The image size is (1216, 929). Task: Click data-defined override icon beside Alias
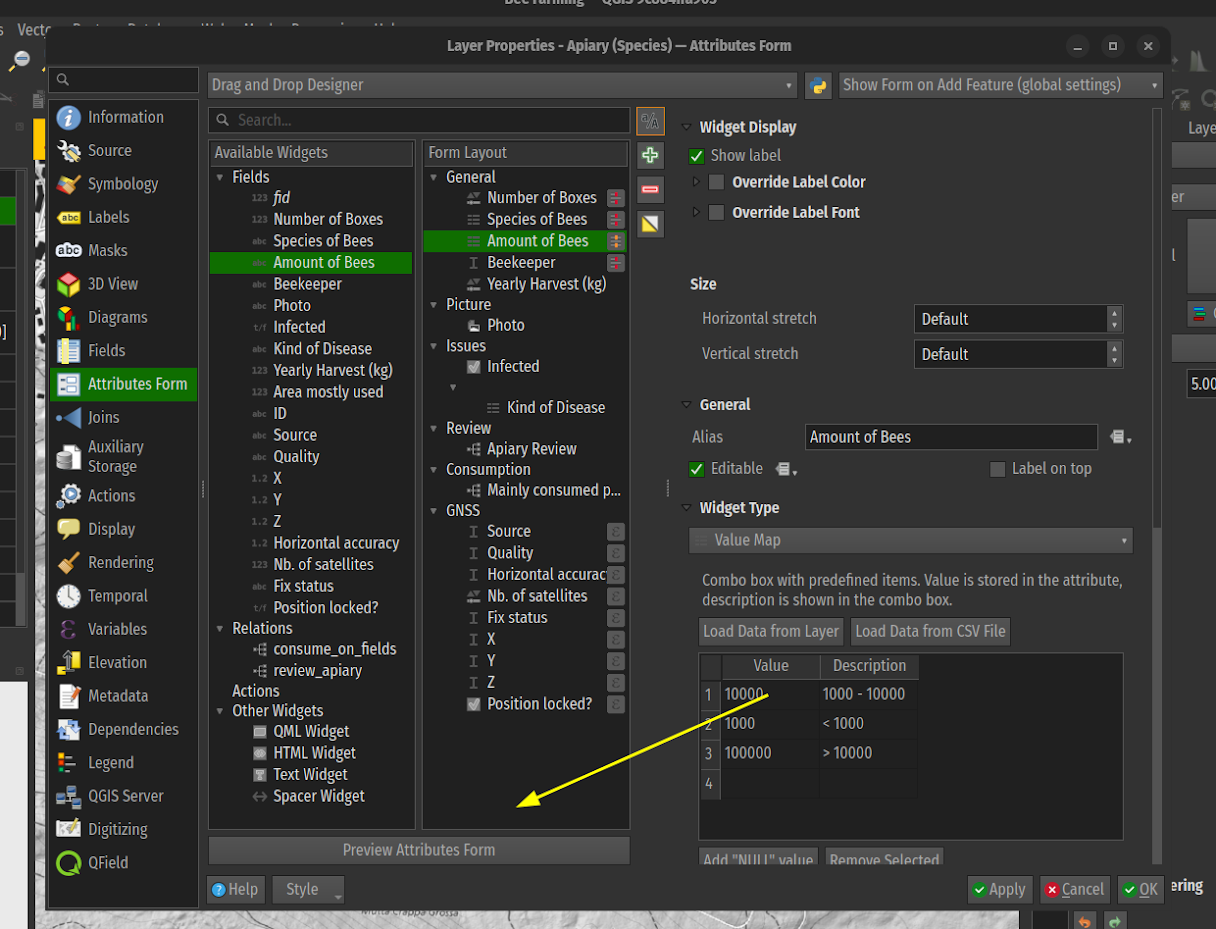[x=1120, y=437]
